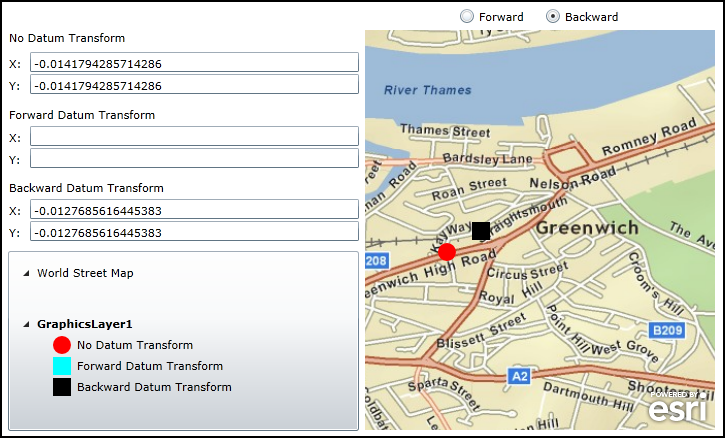Screen dimensions: 725x438
Task: Click the Croom's Hill label on map
Action: (x=656, y=283)
